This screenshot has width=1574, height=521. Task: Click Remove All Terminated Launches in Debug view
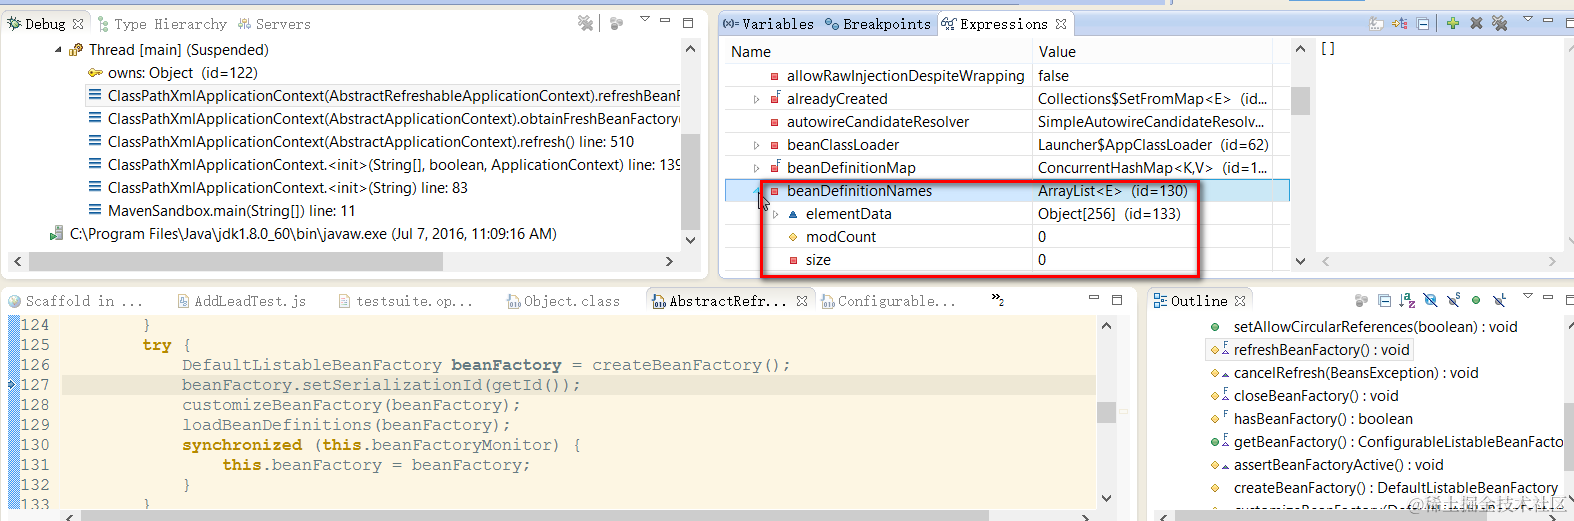586,23
